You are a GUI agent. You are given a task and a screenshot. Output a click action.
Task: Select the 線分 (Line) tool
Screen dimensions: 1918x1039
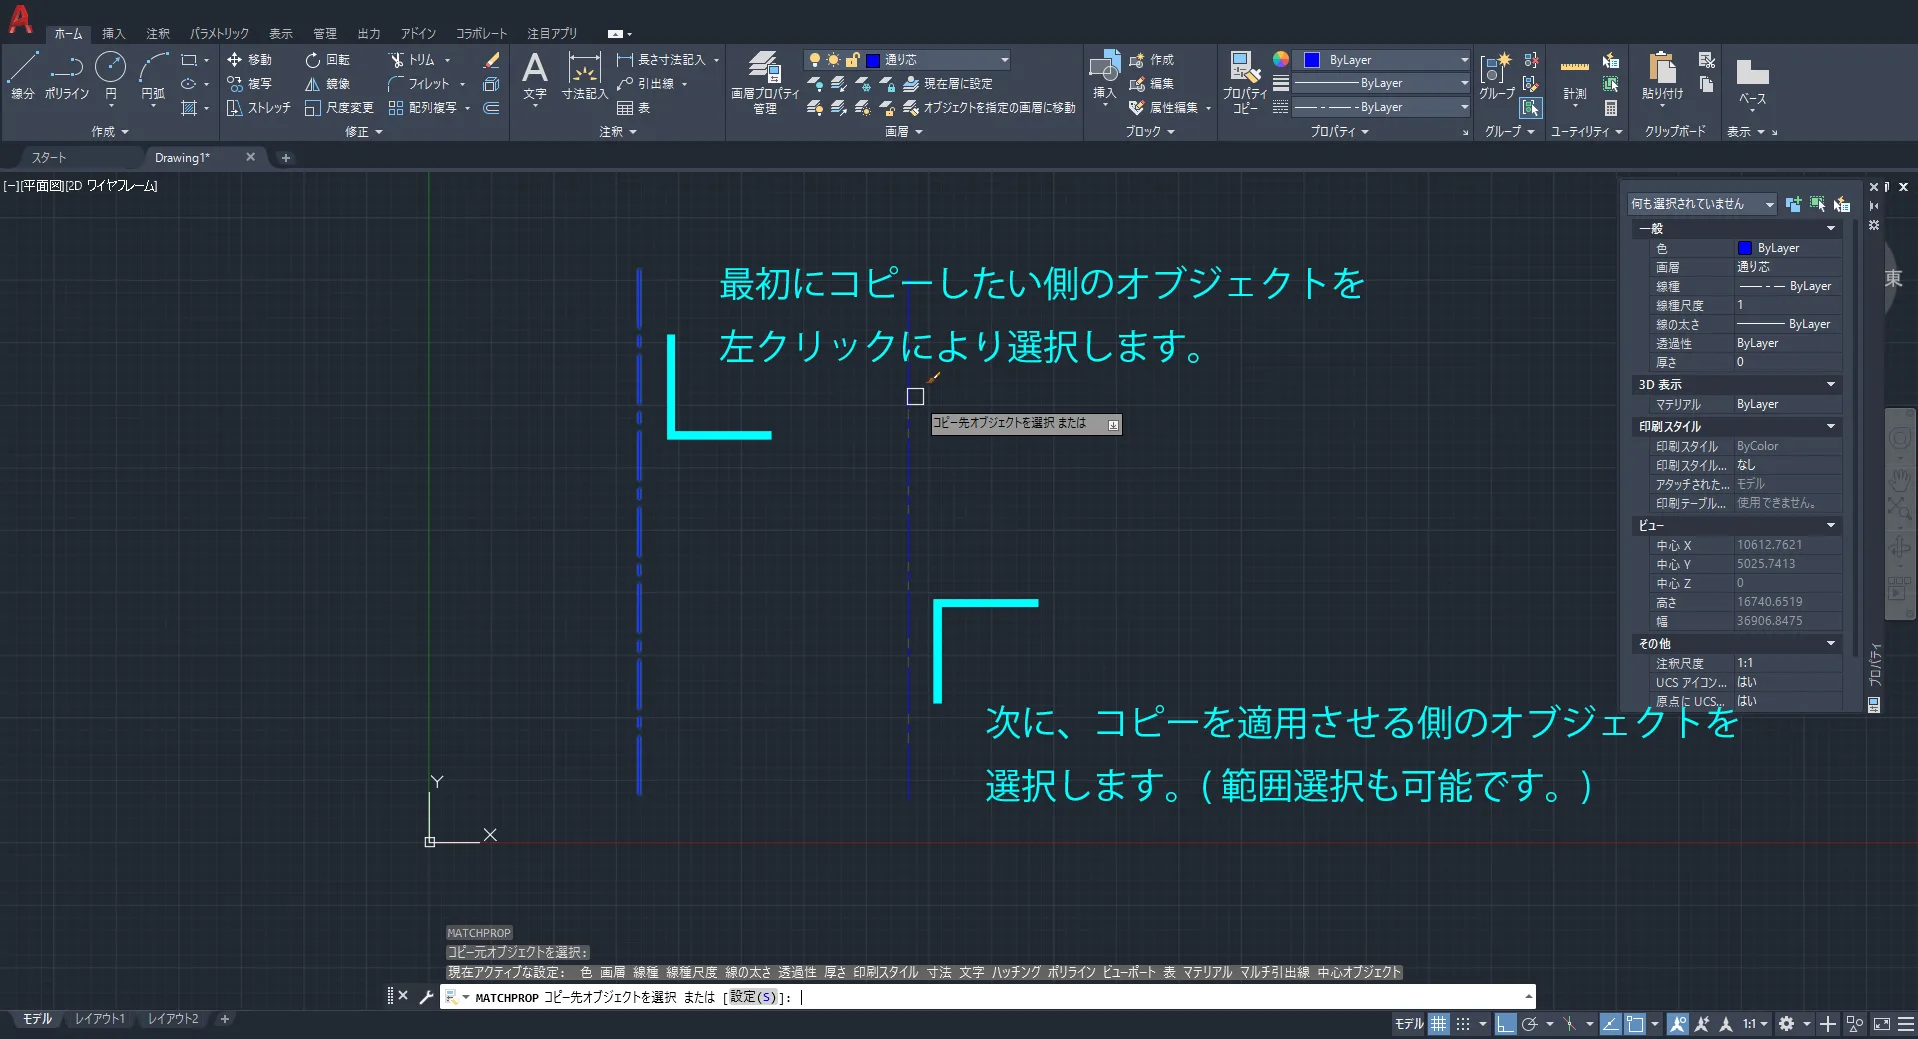point(22,76)
